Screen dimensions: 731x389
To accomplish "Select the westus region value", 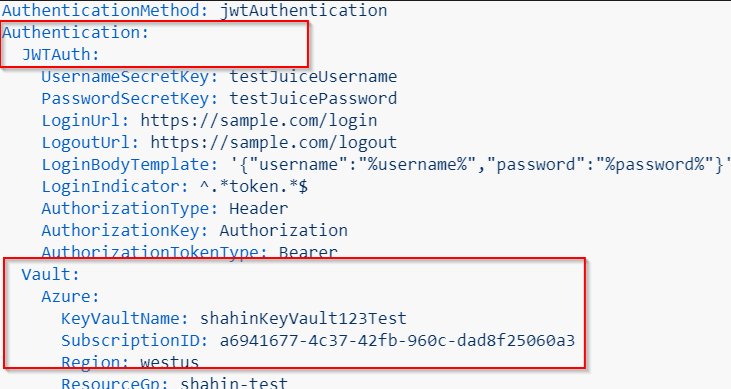I will 170,362.
